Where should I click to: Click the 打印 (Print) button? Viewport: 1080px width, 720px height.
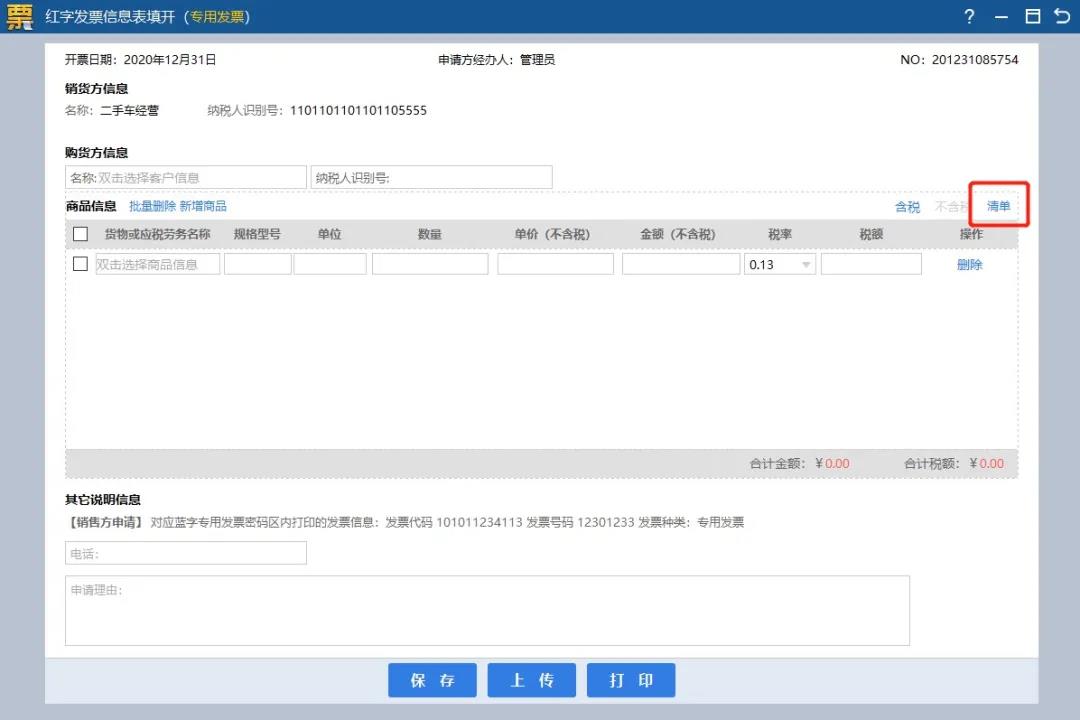click(631, 680)
